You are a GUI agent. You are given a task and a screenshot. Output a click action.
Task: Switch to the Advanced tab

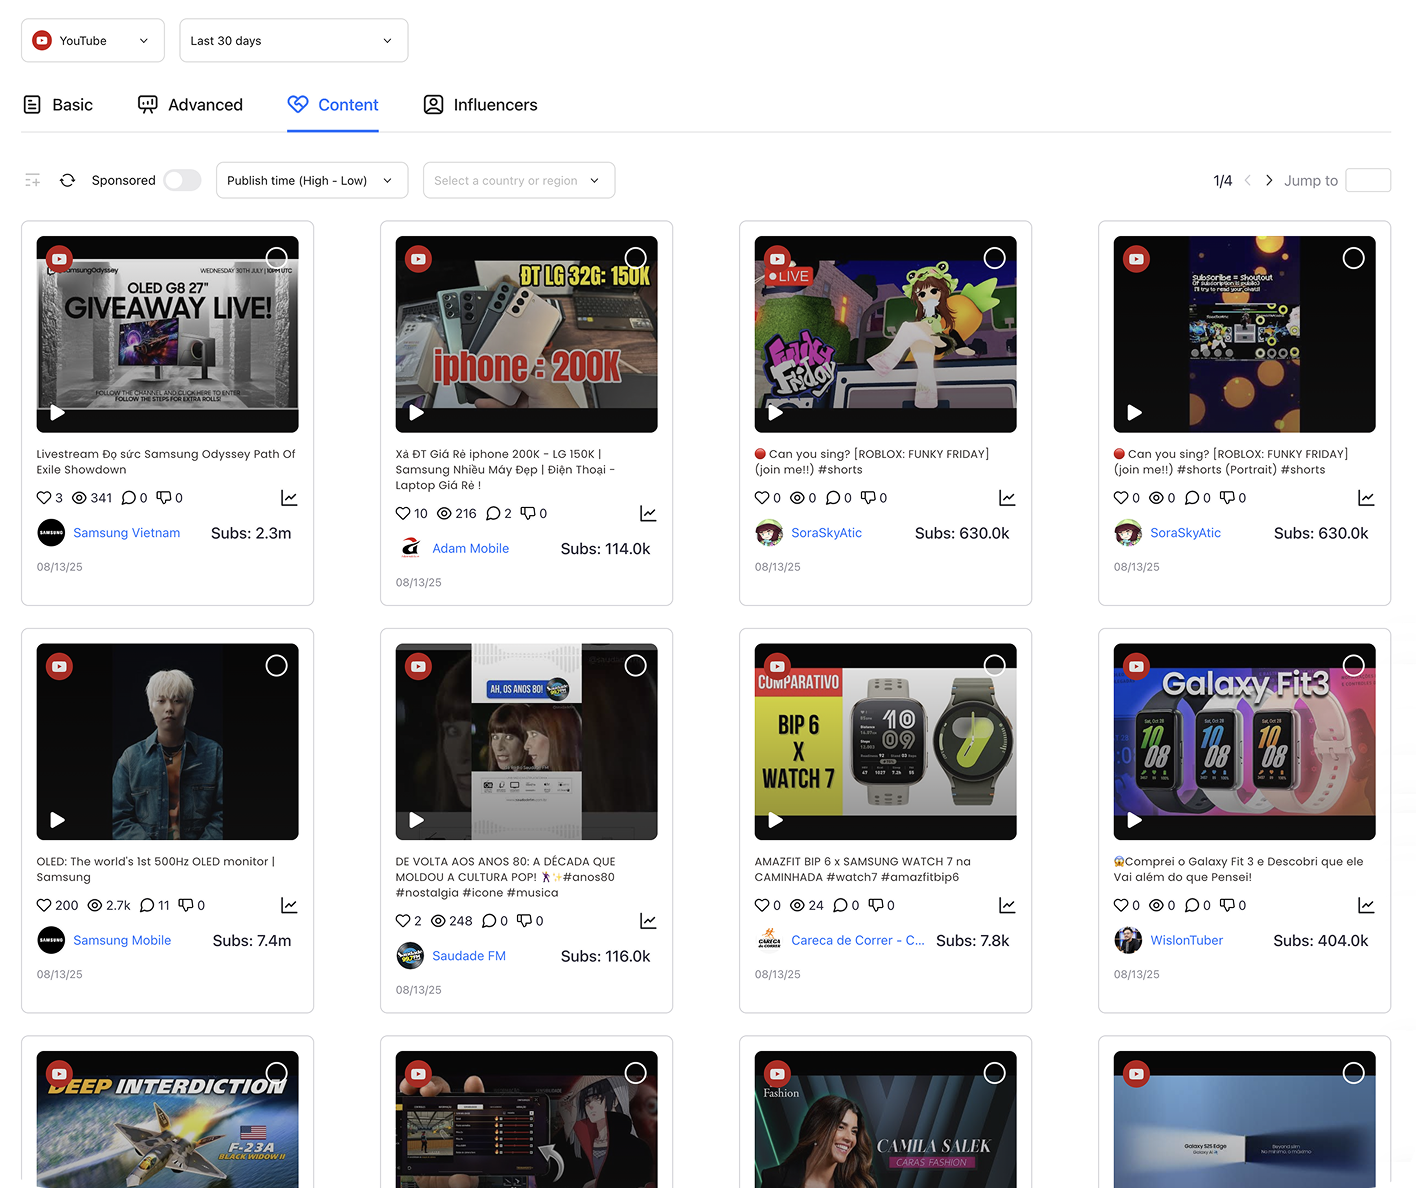click(x=190, y=105)
